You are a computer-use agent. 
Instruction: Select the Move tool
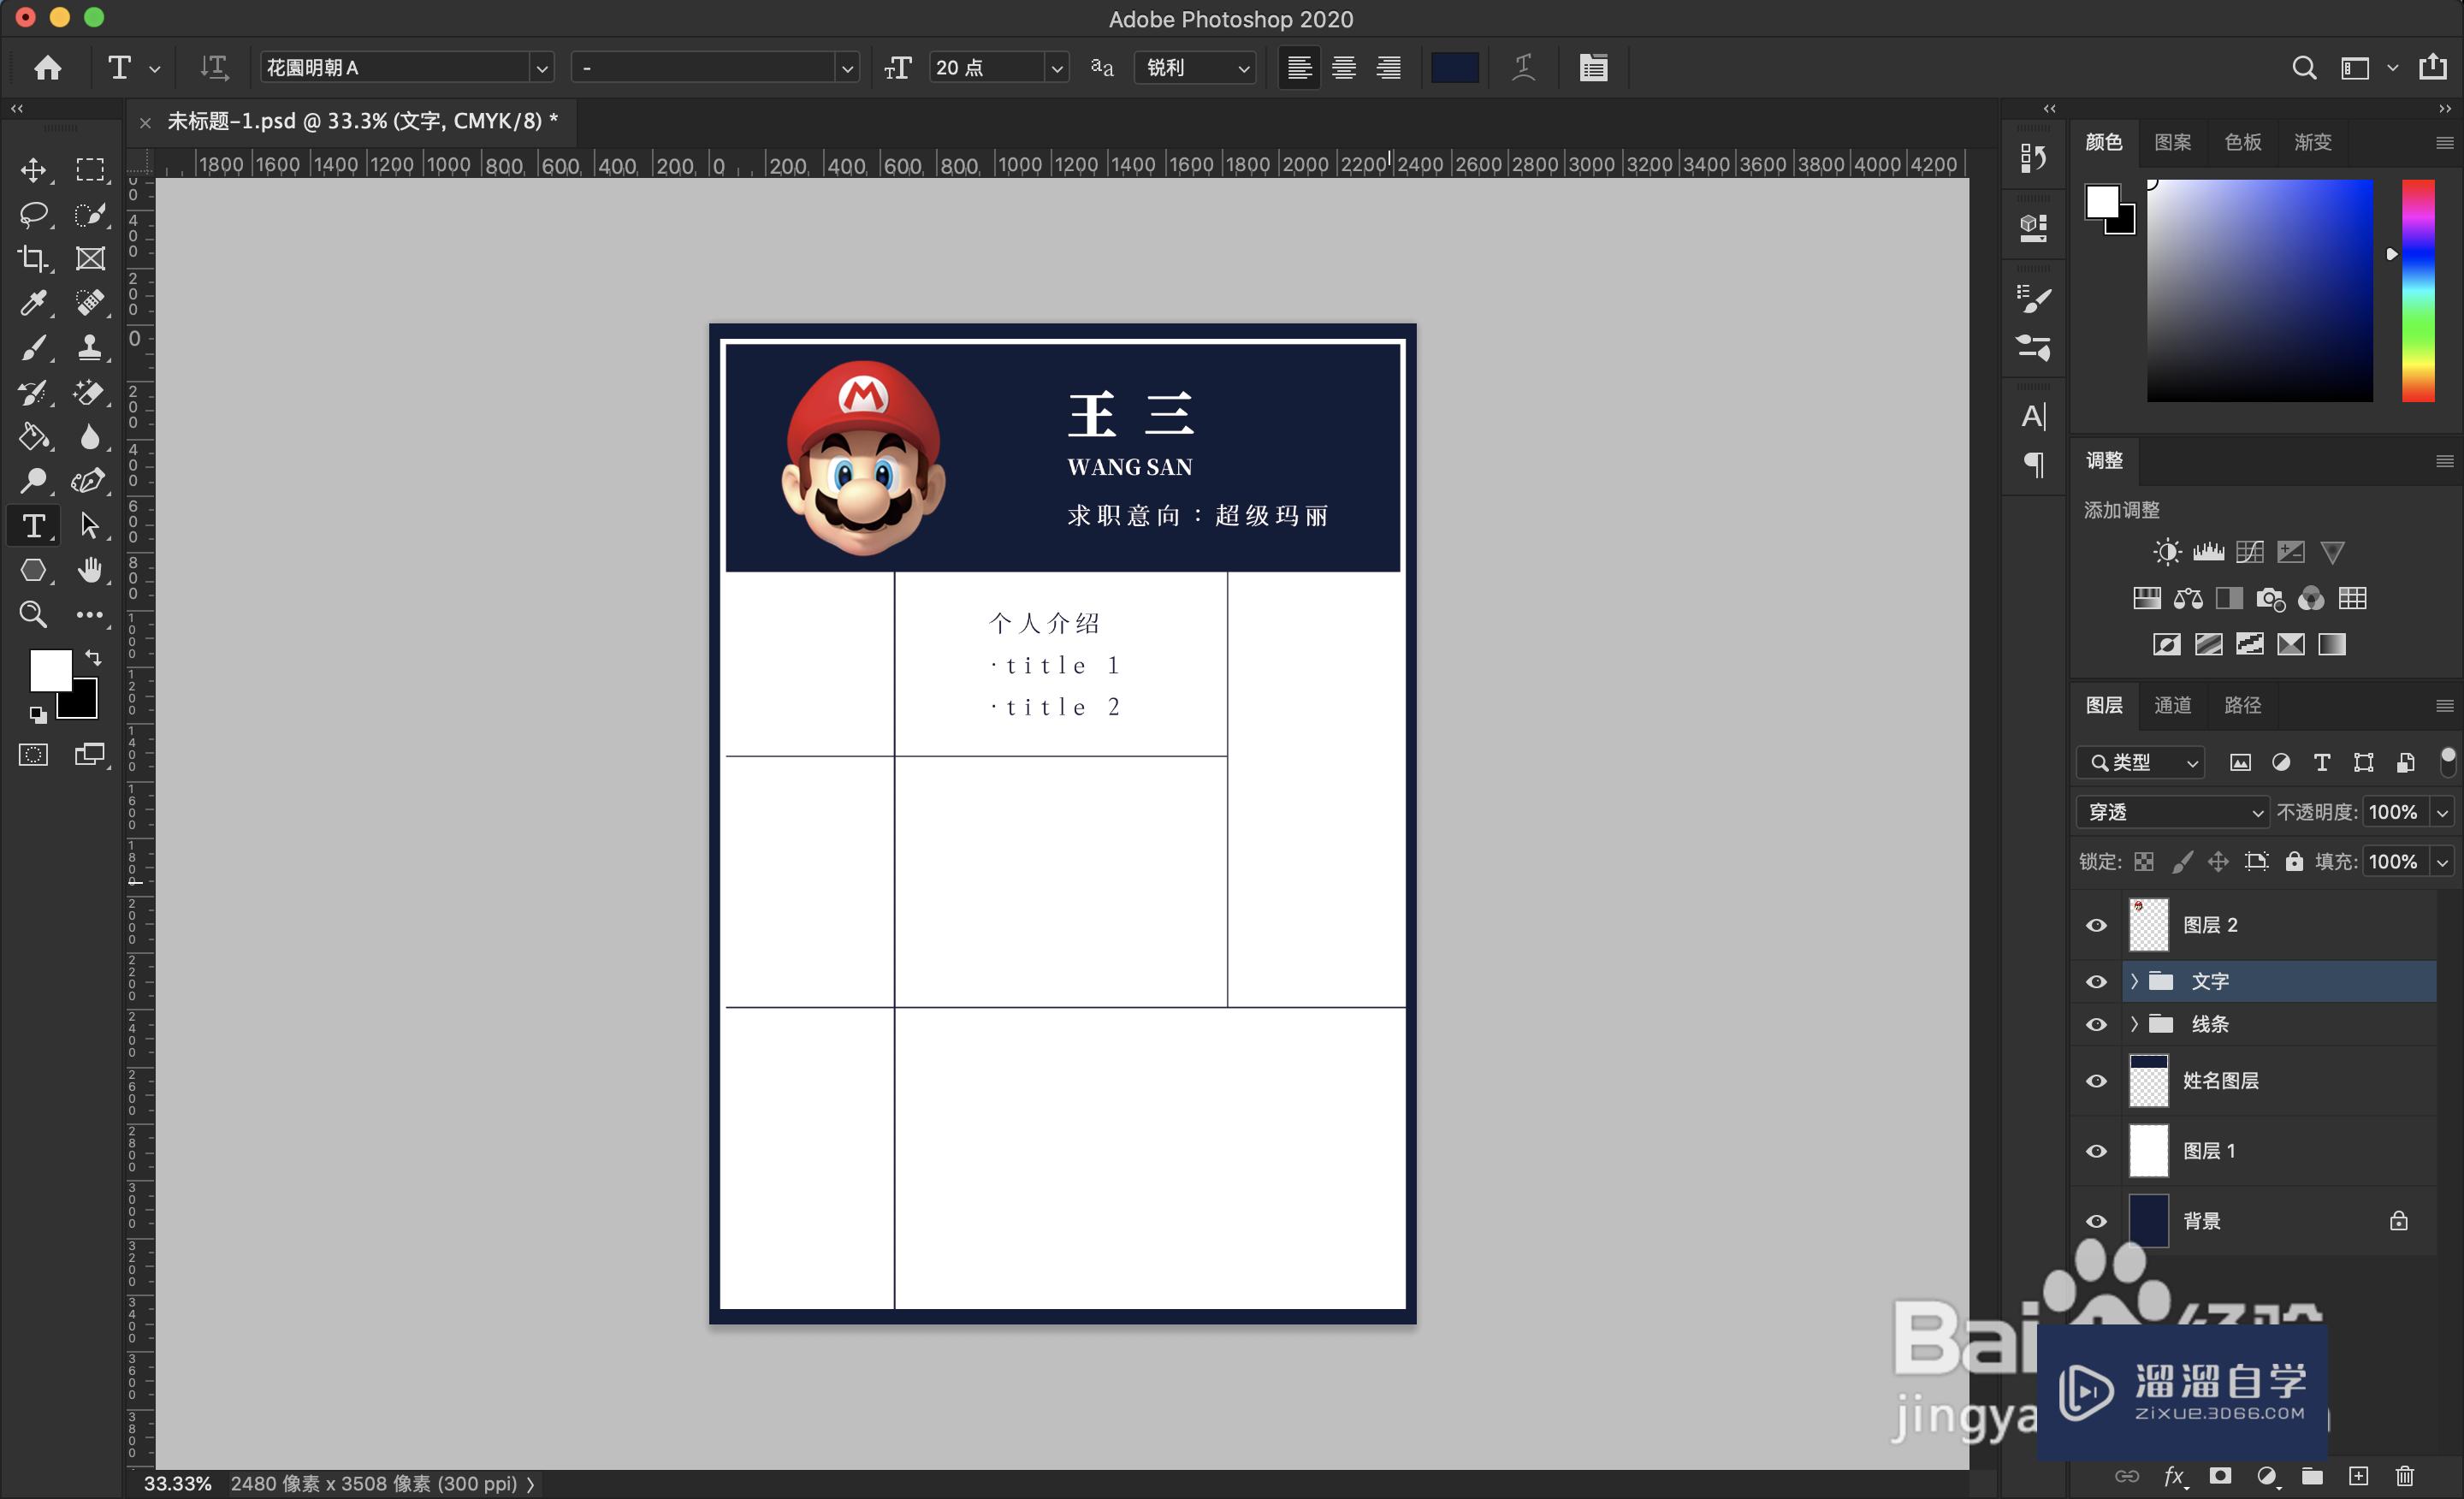pyautogui.click(x=33, y=169)
